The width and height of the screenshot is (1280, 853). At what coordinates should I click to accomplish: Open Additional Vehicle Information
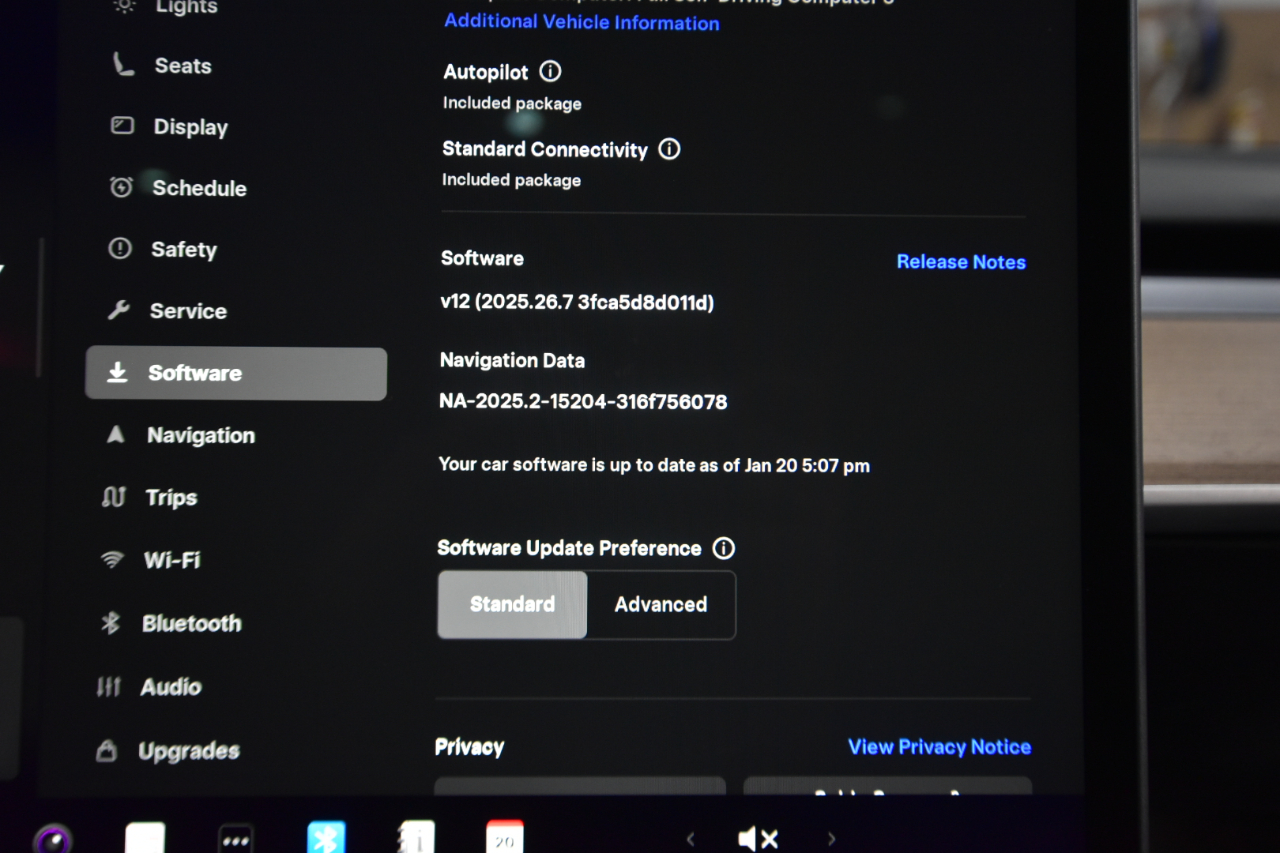[581, 23]
